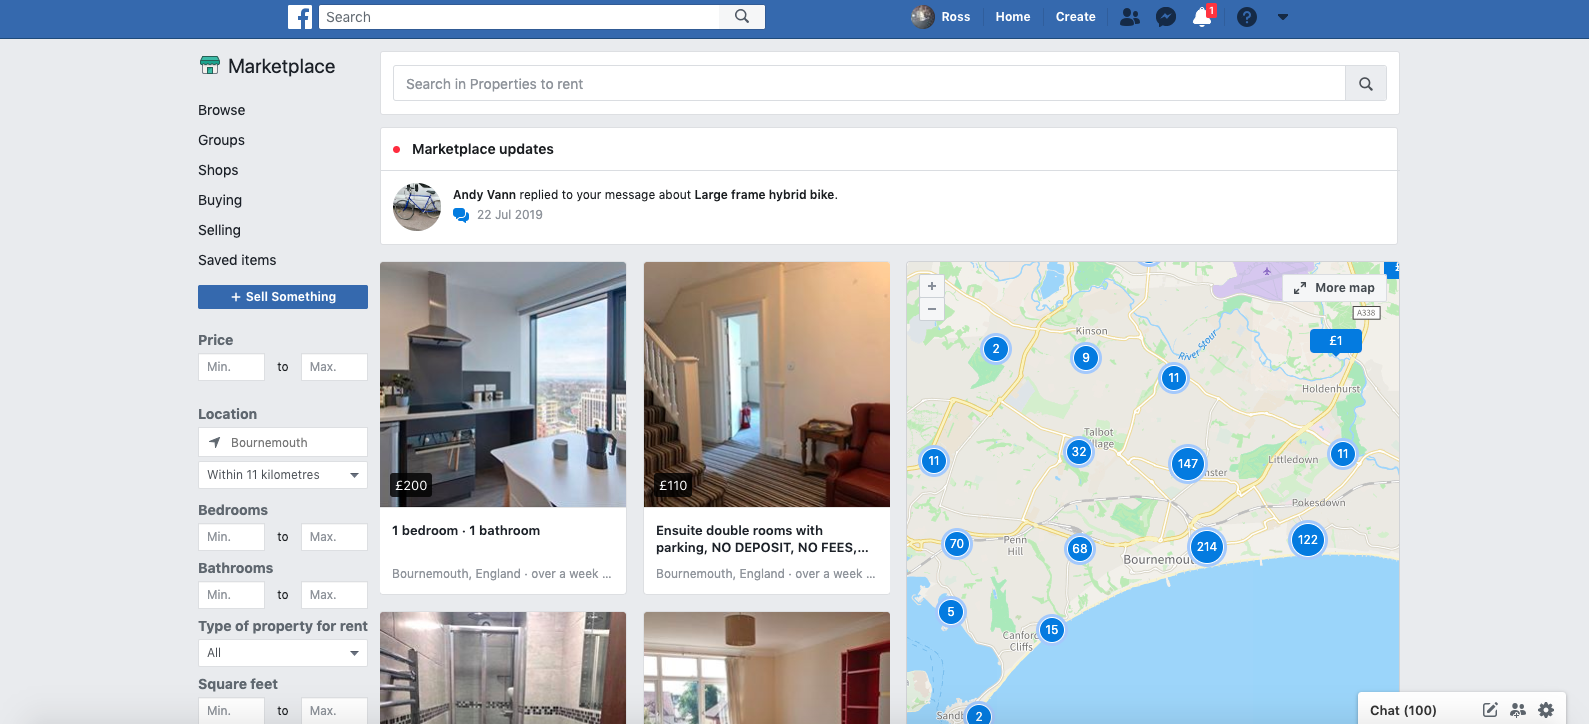Go to Buying in Marketplace sidebar

(x=220, y=200)
